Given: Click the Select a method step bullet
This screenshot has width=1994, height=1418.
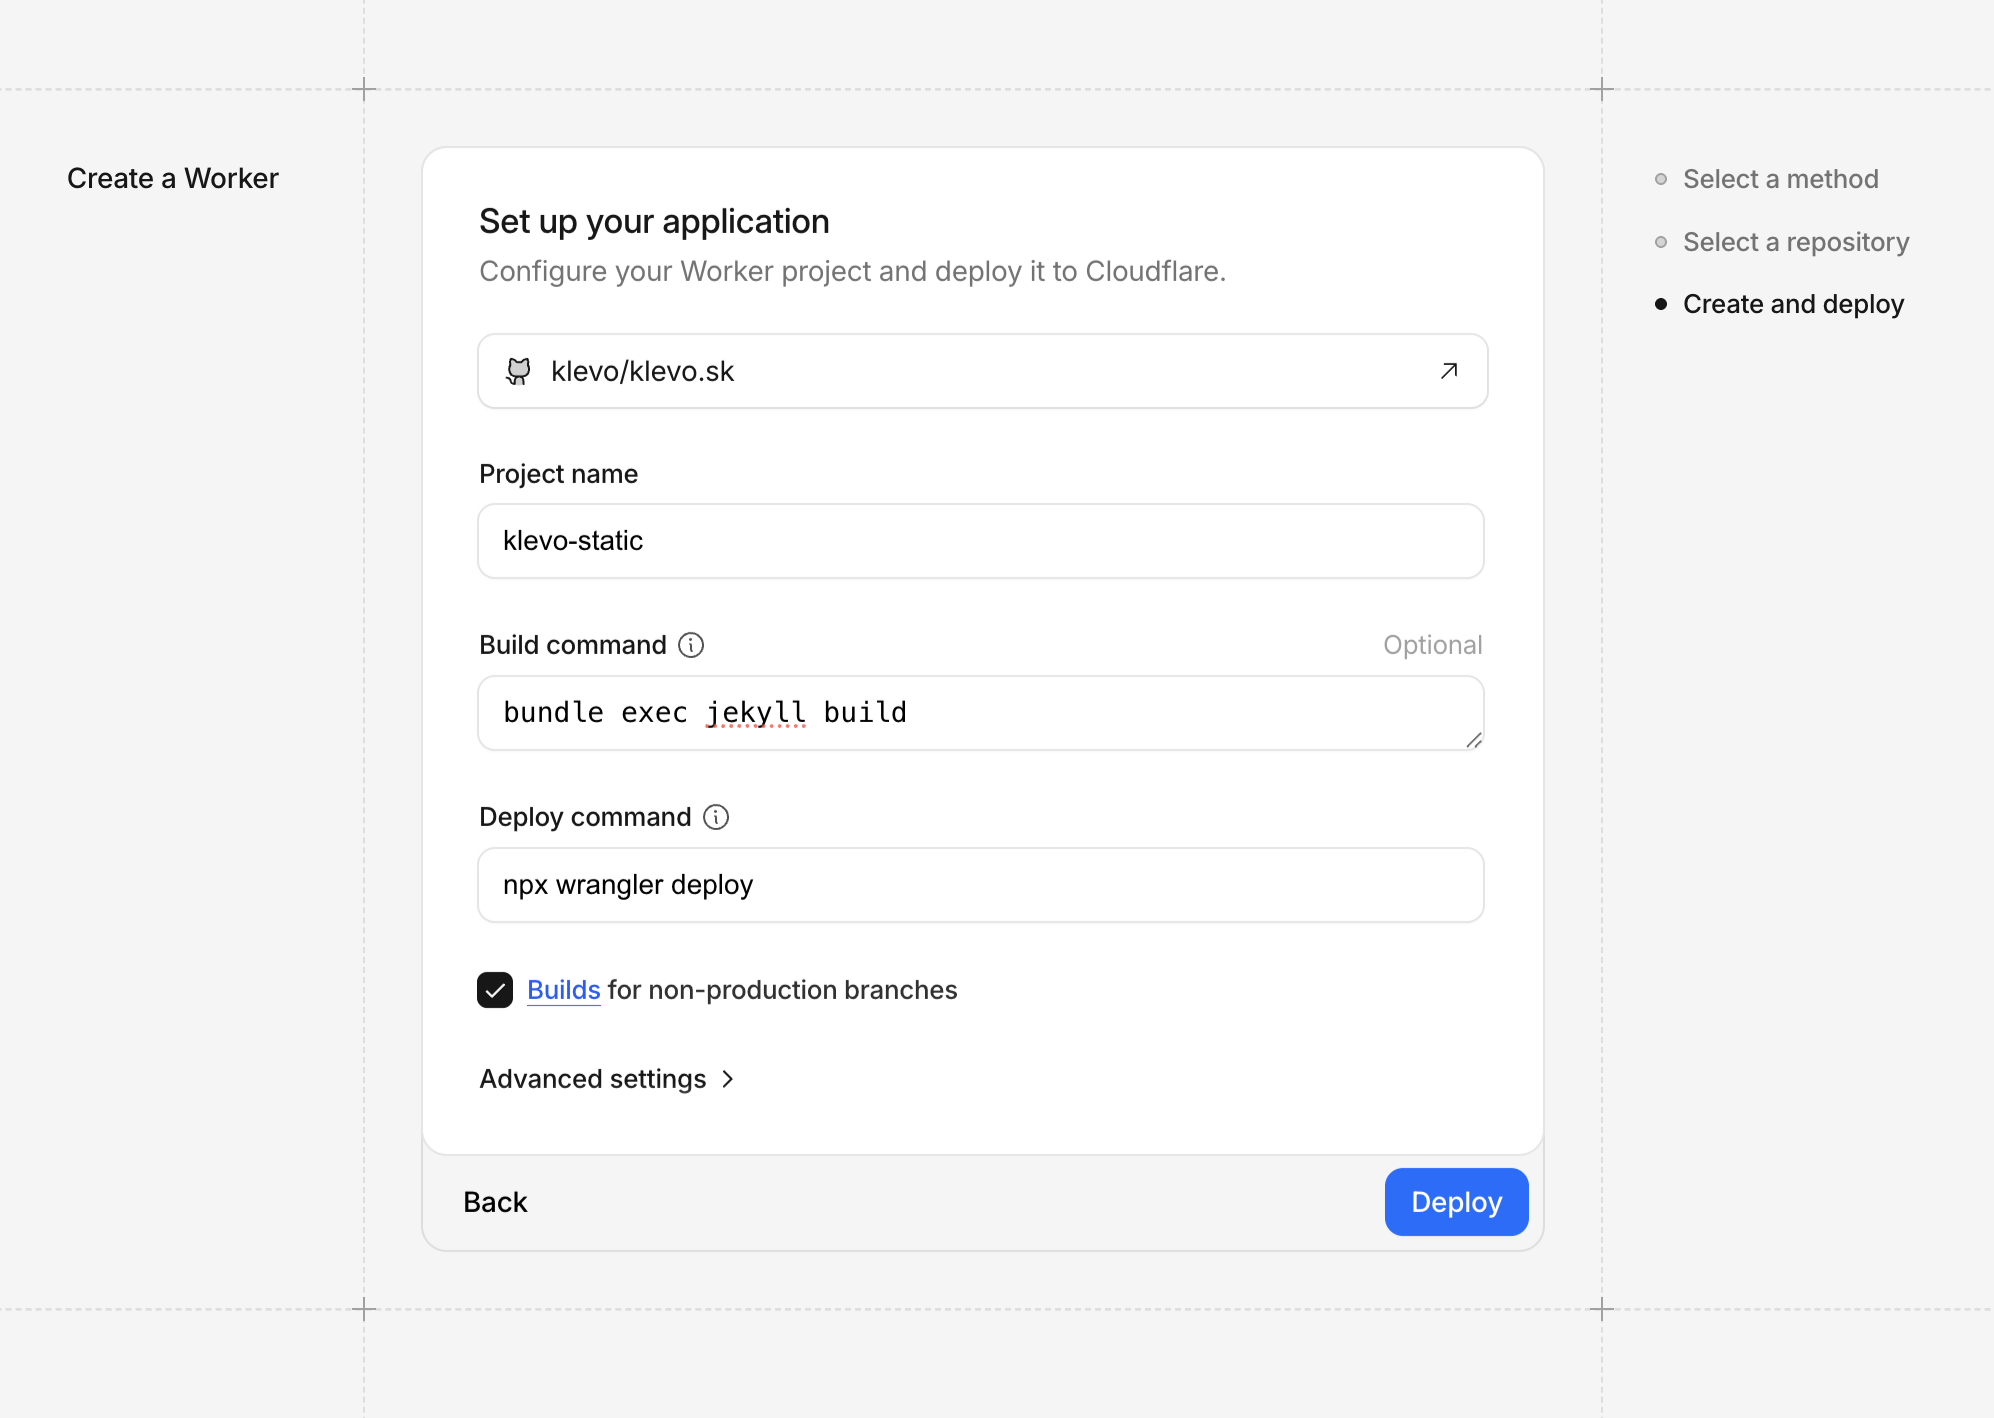Looking at the screenshot, I should [x=1661, y=179].
